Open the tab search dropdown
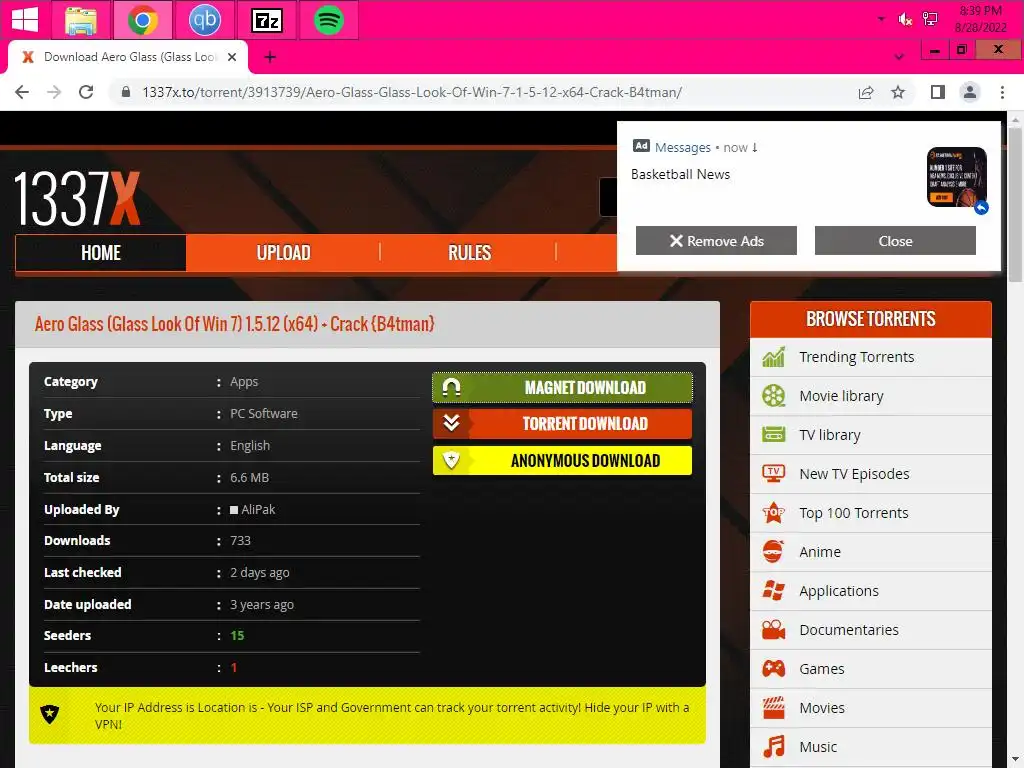Screen dimensions: 1024x768 (899, 57)
